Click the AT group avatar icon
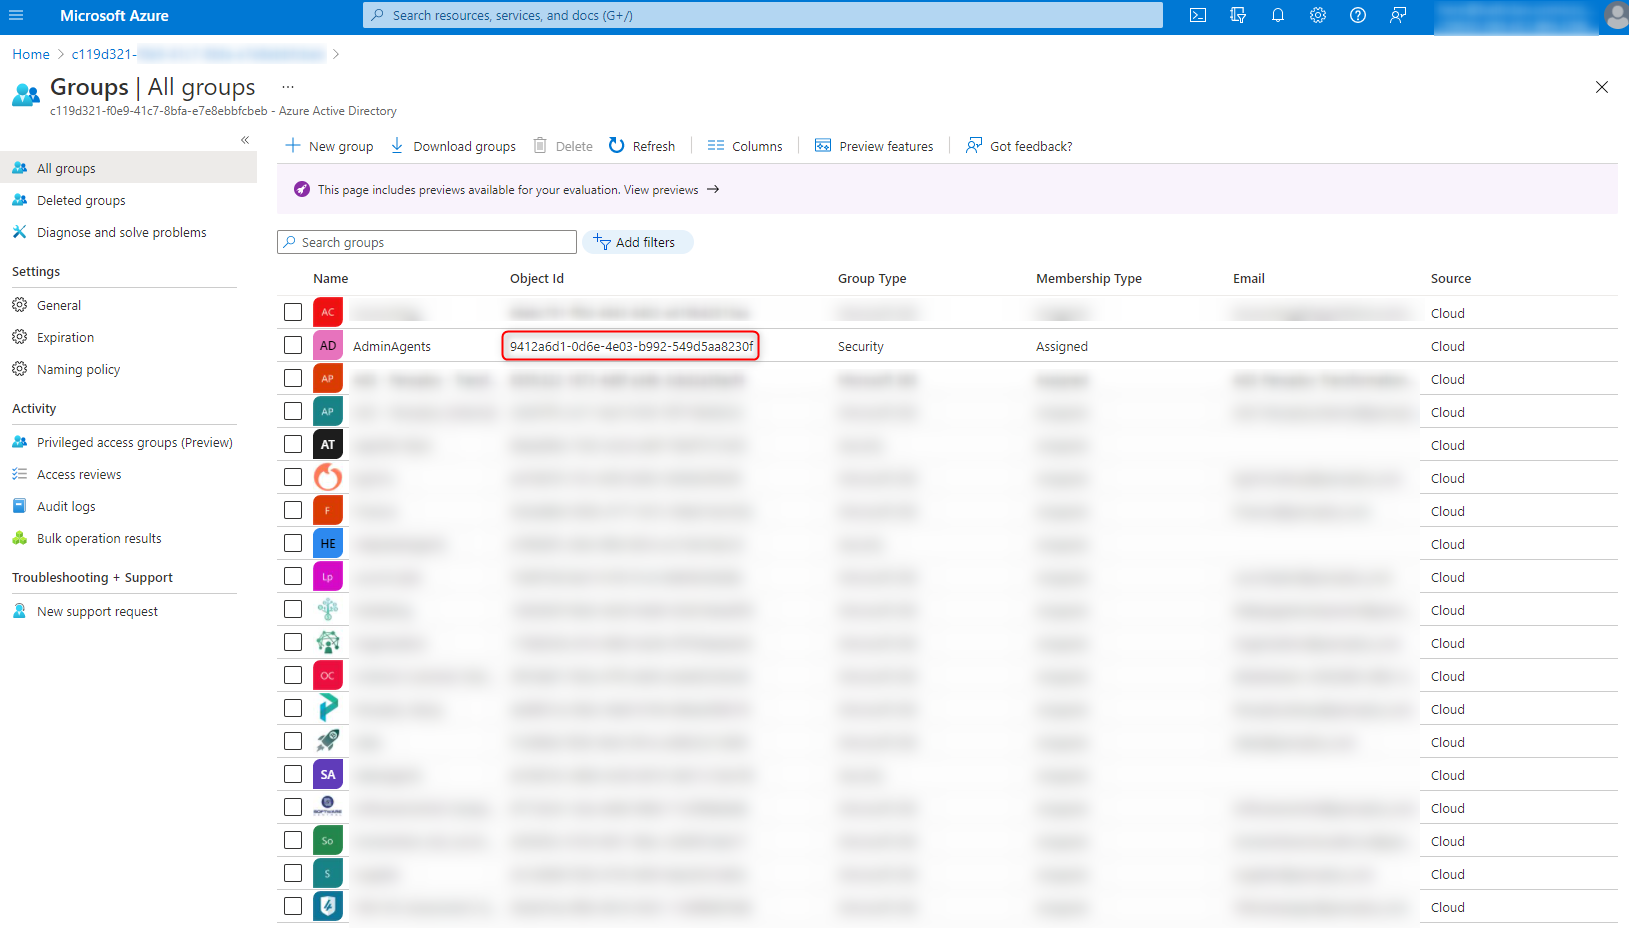 click(328, 444)
